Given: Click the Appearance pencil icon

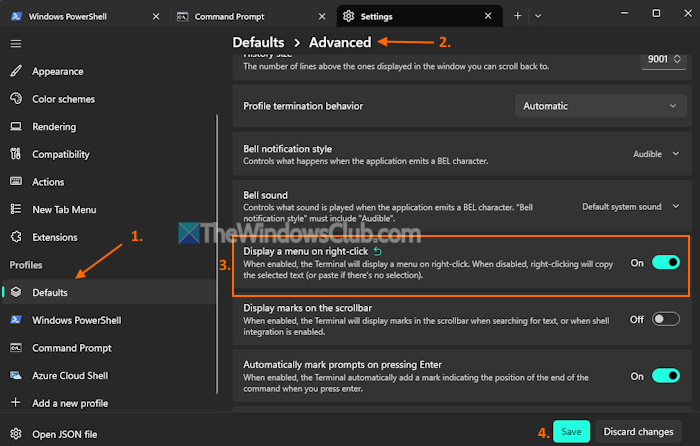Looking at the screenshot, I should coord(16,71).
